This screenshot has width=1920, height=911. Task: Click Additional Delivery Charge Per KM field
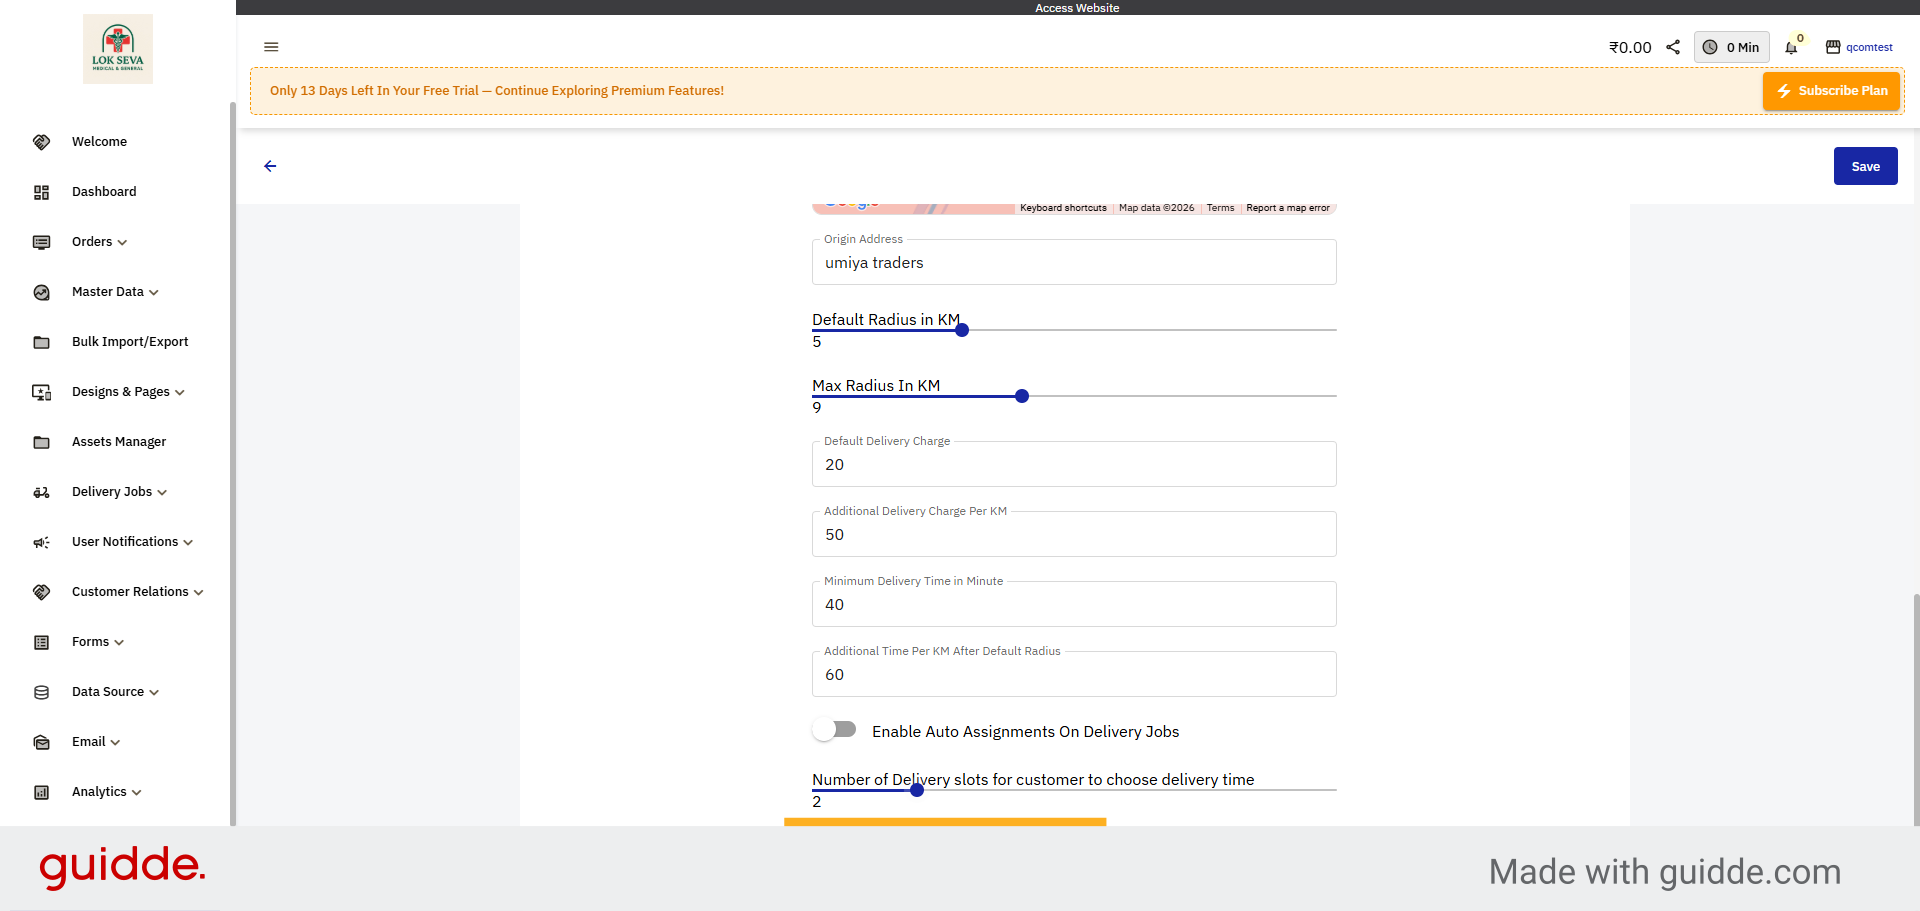[1074, 534]
